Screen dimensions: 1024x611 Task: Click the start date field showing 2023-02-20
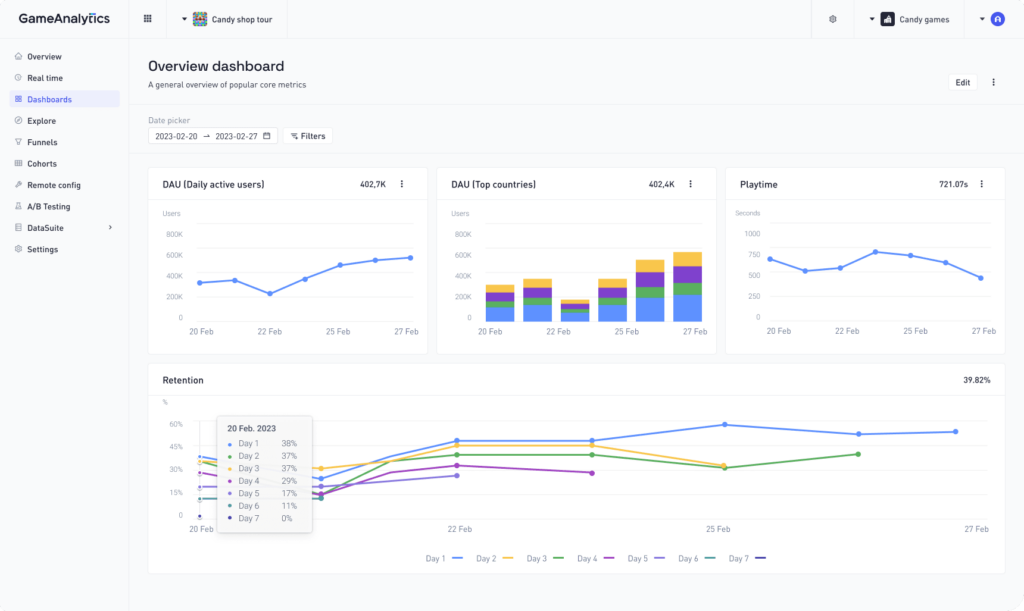coord(178,136)
